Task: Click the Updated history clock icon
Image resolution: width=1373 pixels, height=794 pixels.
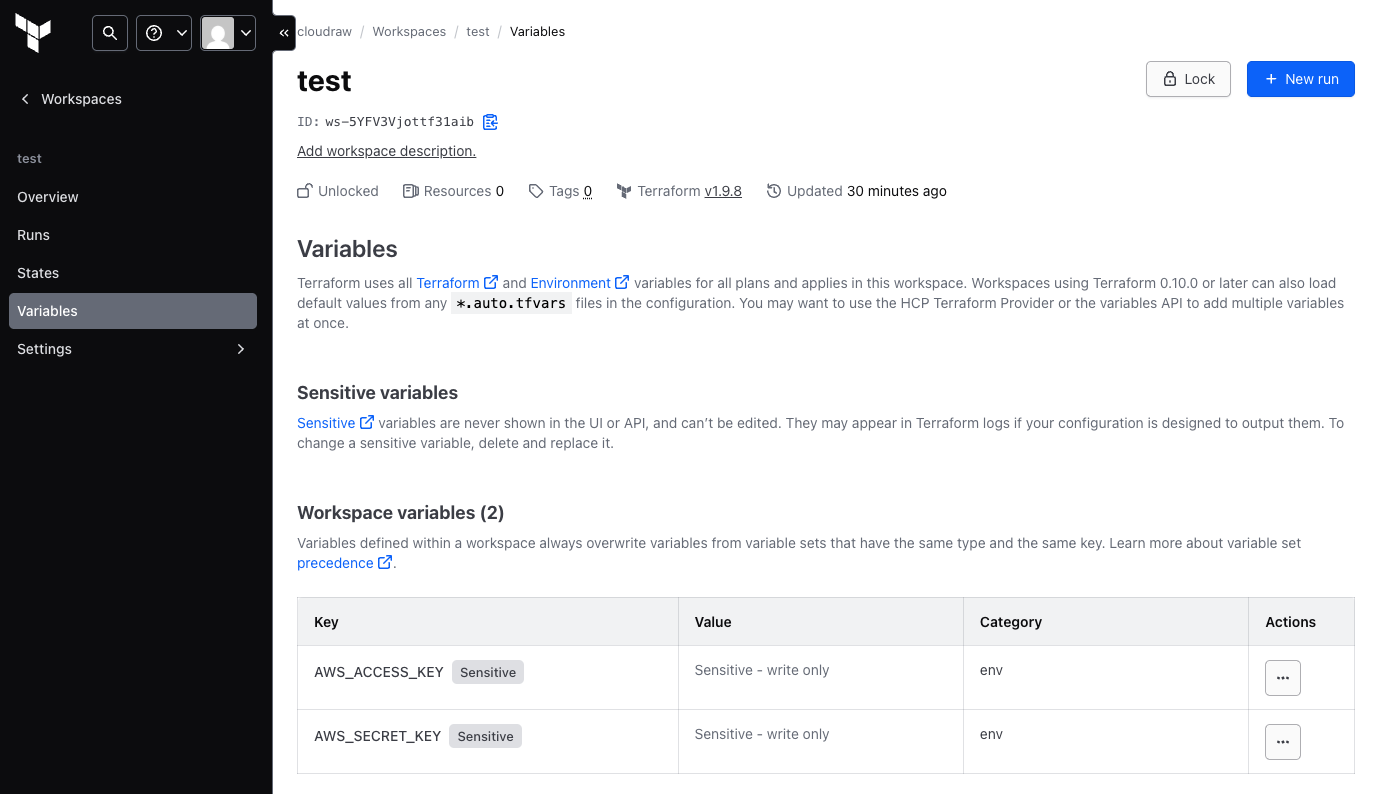Action: pos(774,191)
